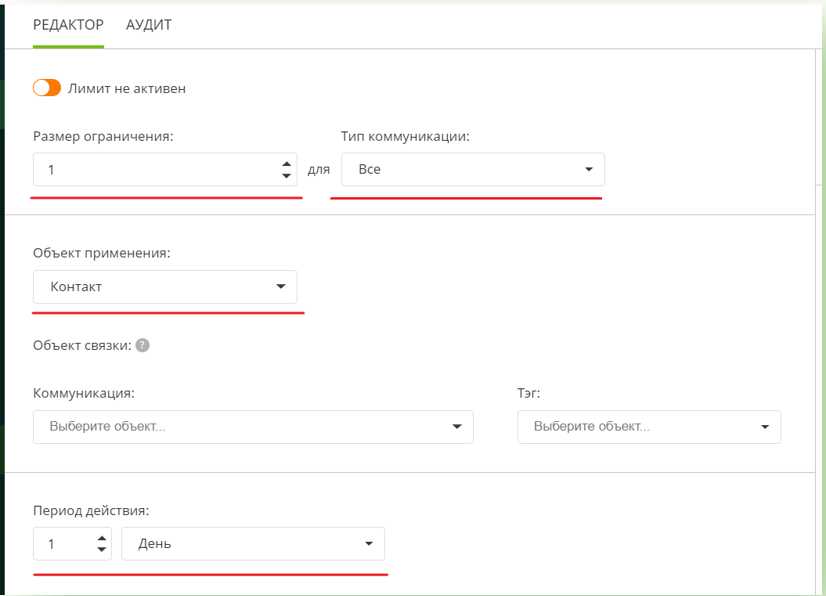Open the 'Тип коммуникации' dropdown
Screen dimensions: 826x596
(x=460, y=170)
